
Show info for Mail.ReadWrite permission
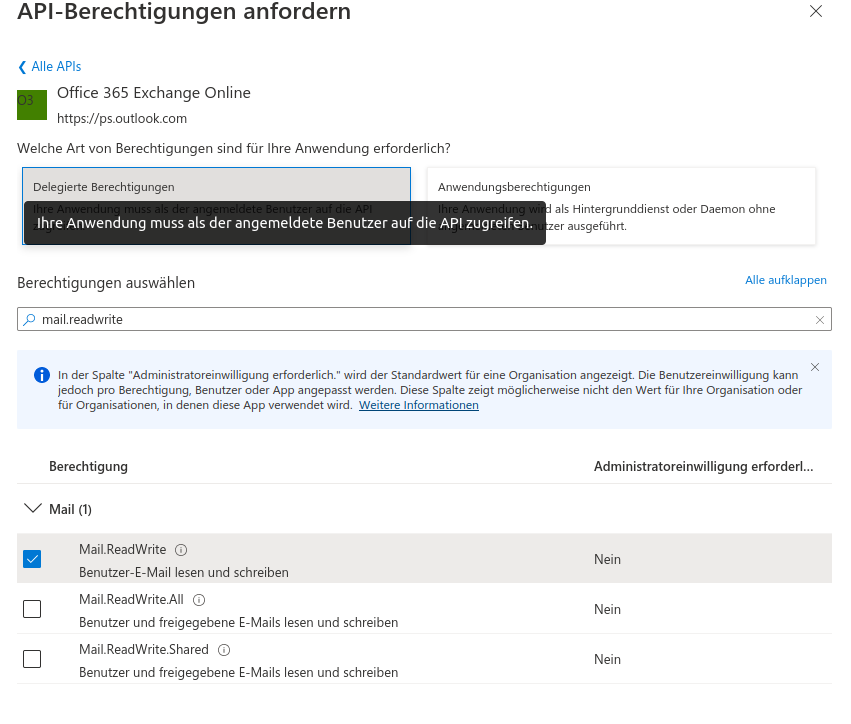pyautogui.click(x=181, y=550)
